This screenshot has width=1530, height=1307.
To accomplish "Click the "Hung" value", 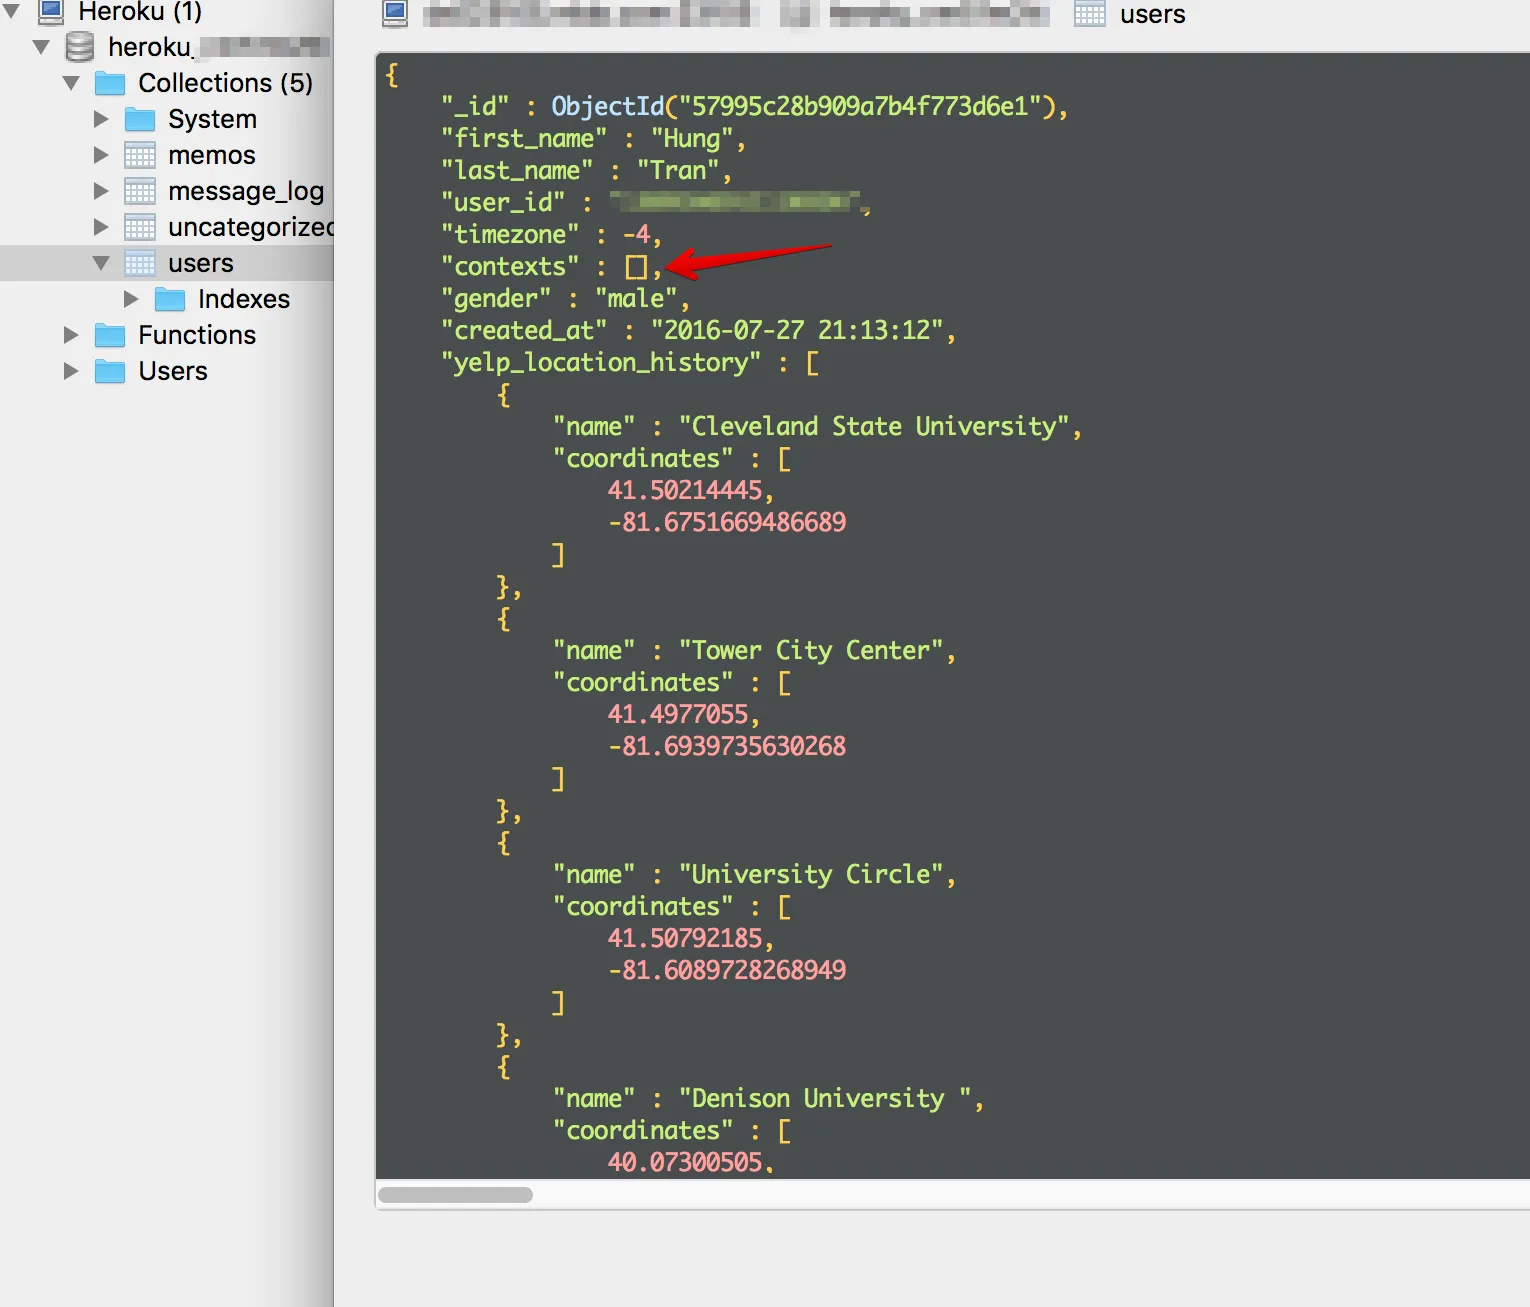I will click(x=692, y=138).
